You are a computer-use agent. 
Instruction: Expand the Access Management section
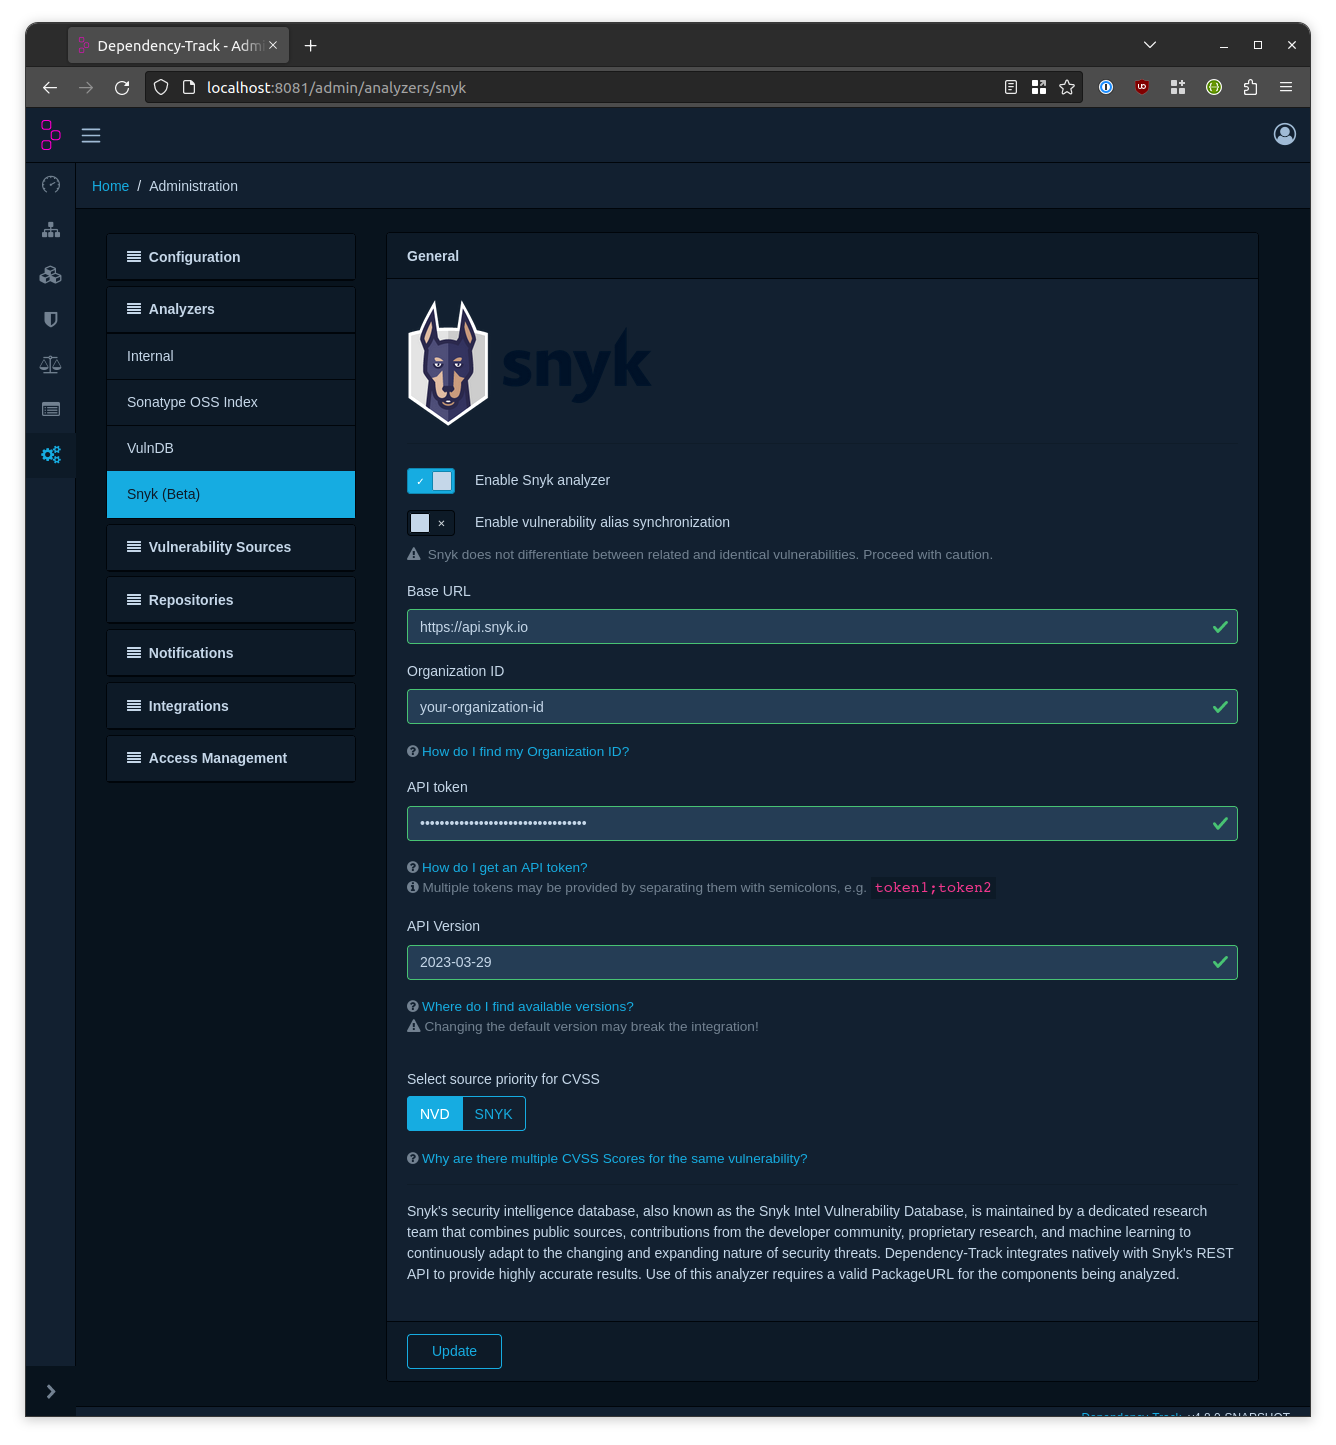(x=230, y=758)
